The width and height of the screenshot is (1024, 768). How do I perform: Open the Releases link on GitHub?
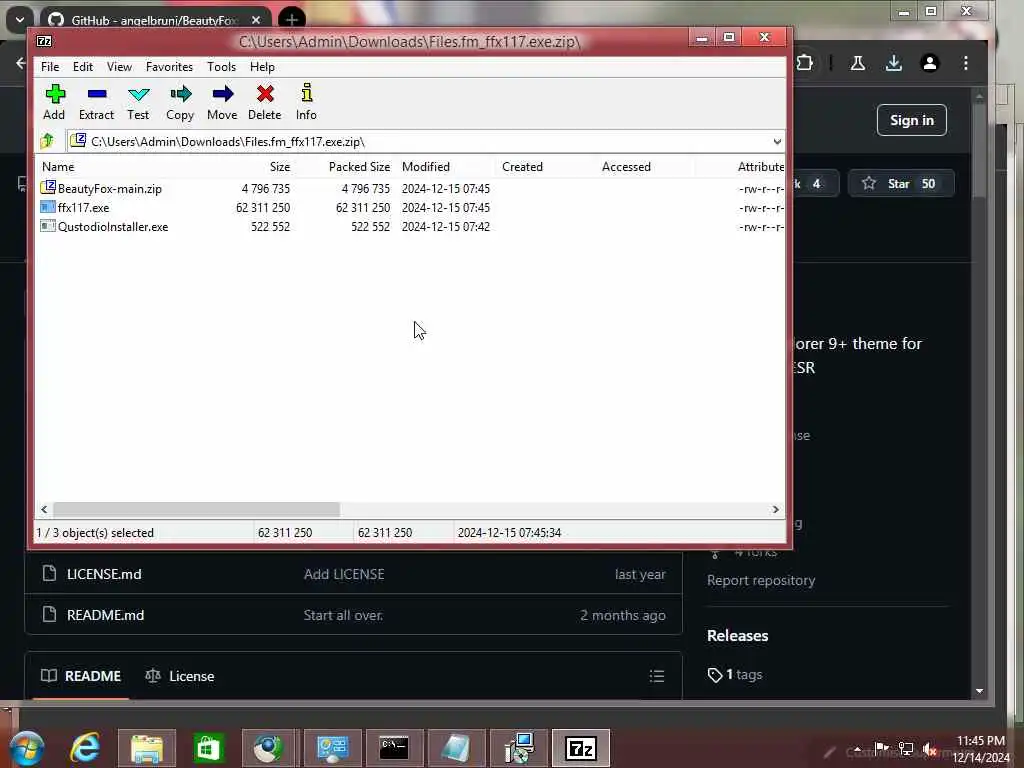click(737, 635)
